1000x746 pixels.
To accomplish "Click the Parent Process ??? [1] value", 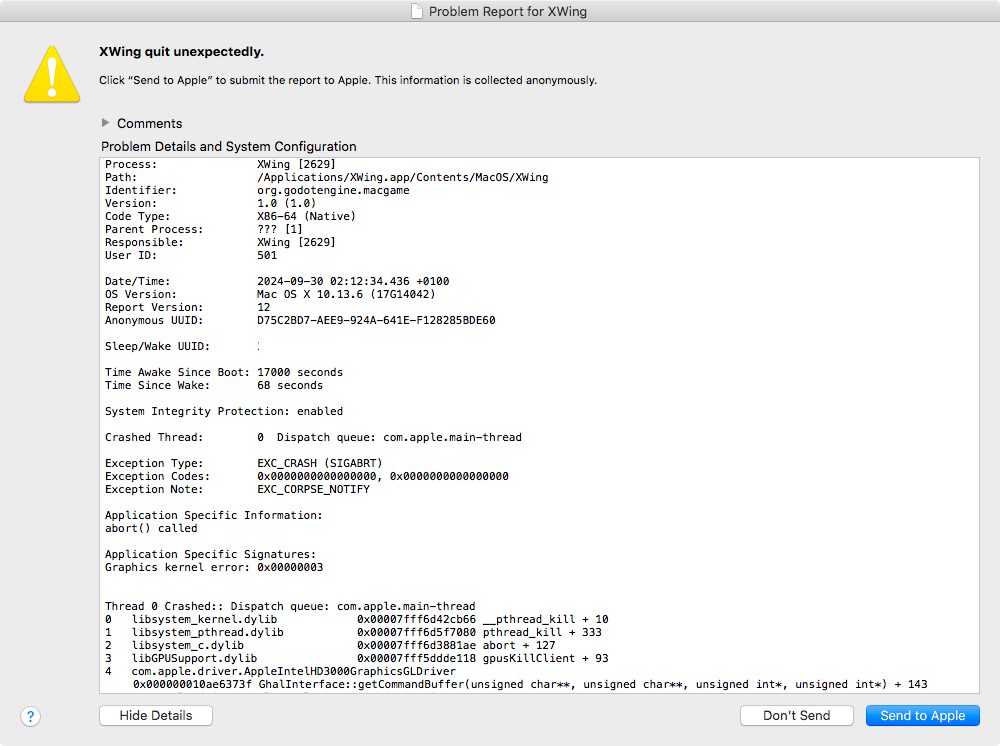I will pyautogui.click(x=280, y=229).
